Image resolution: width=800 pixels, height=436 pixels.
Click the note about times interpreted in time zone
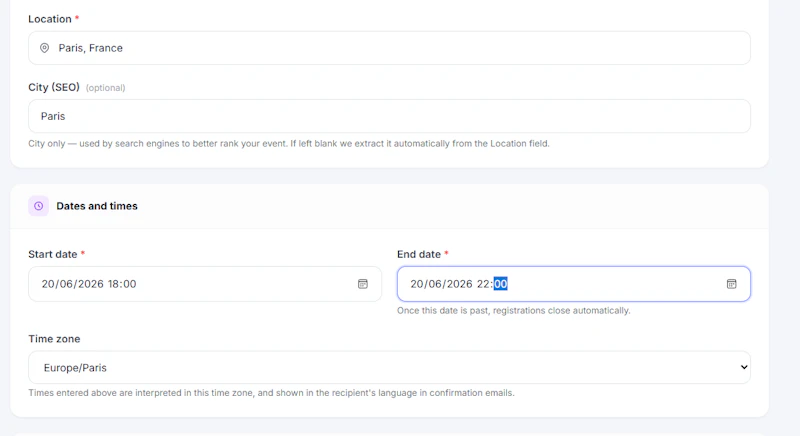pos(271,393)
